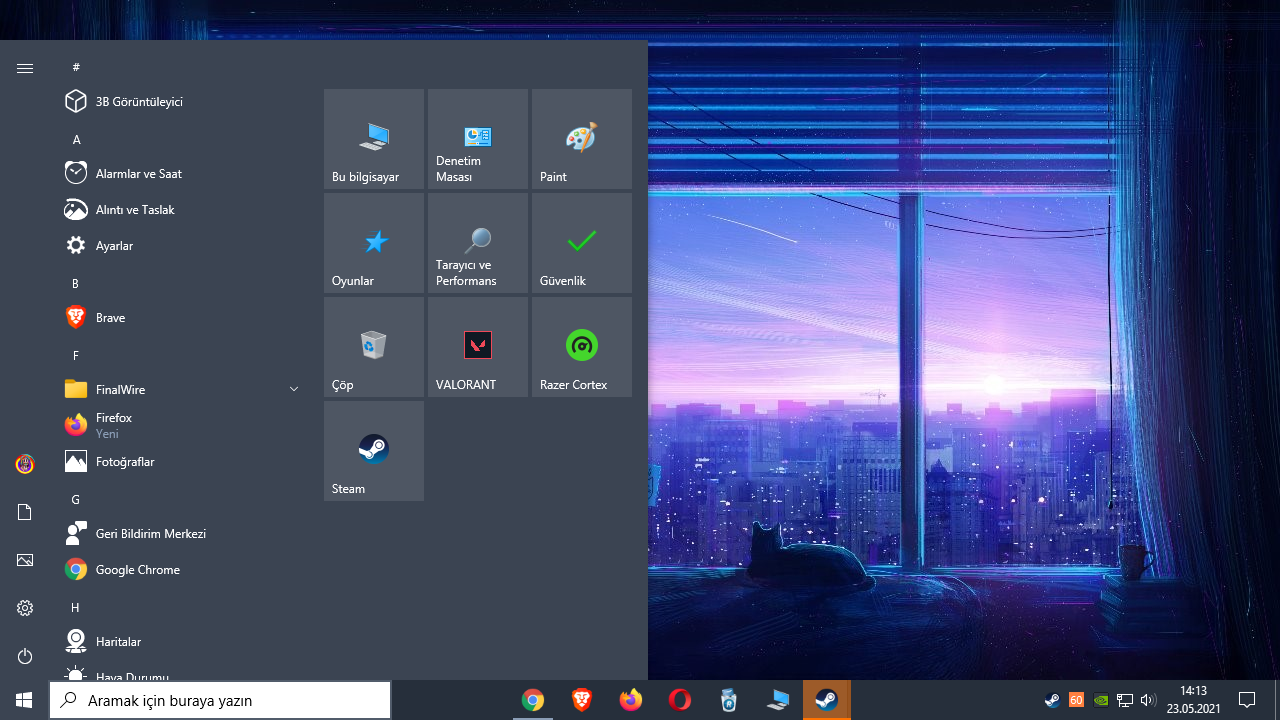Launch Brave from the Start app list

[x=183, y=318]
